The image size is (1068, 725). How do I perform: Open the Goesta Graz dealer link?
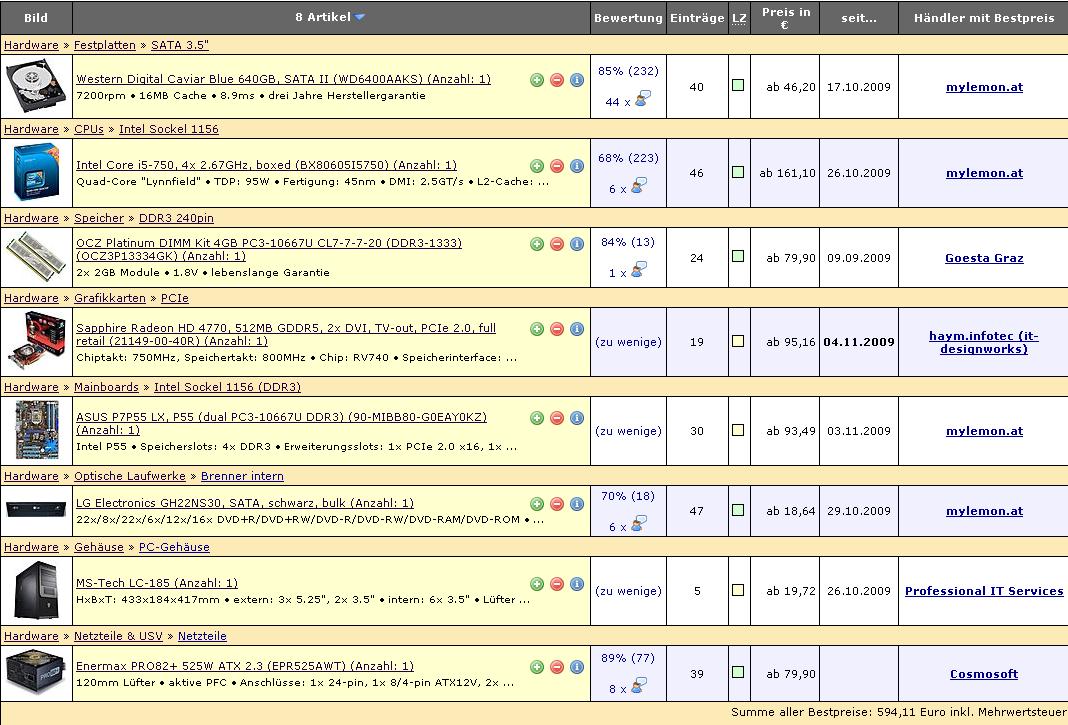(984, 258)
